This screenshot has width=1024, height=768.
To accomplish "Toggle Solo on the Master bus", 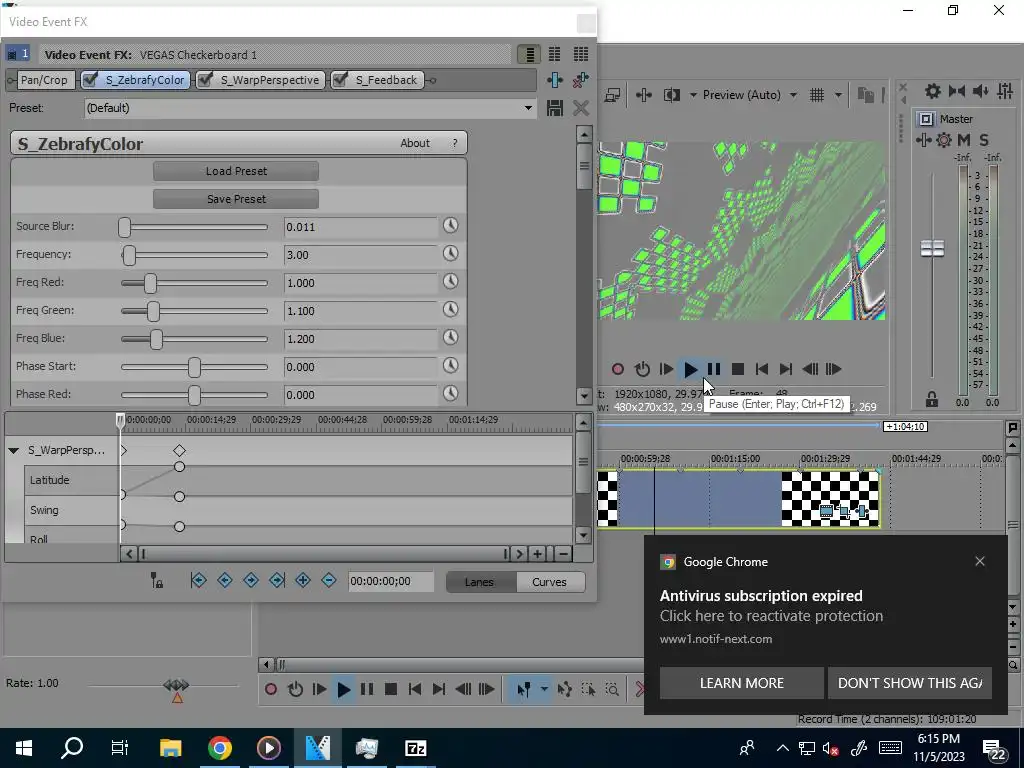I will pos(984,140).
